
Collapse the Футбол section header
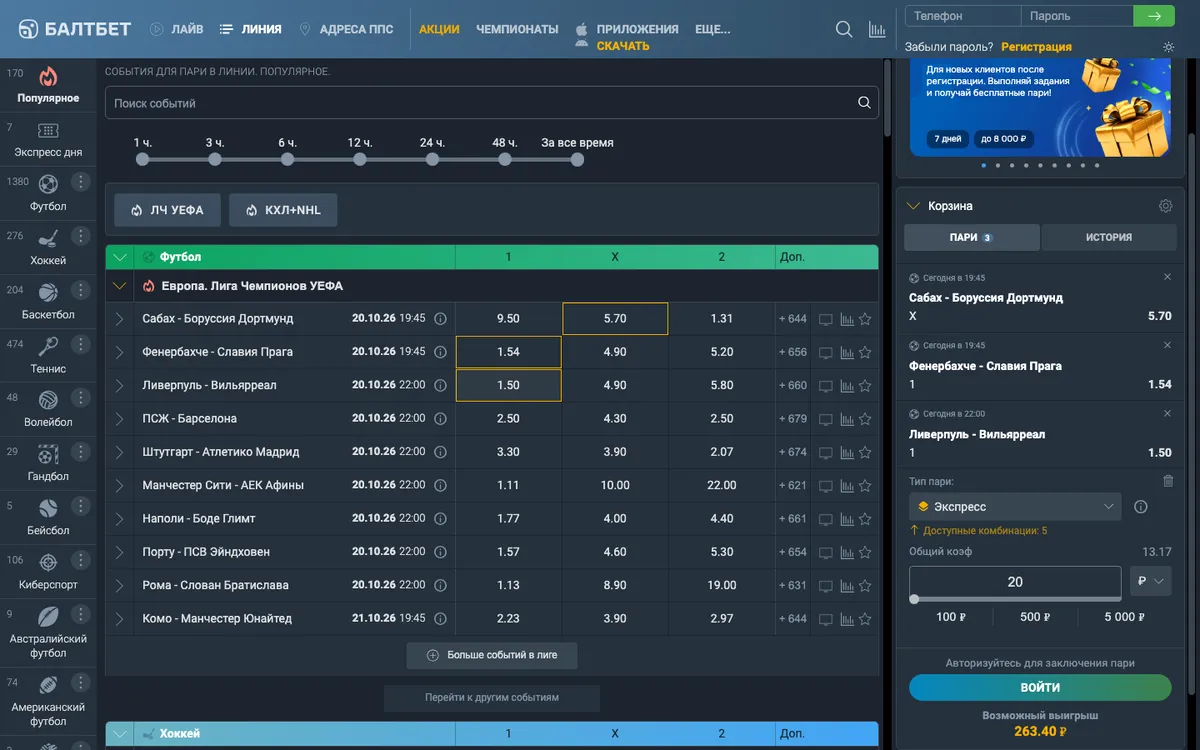(120, 258)
